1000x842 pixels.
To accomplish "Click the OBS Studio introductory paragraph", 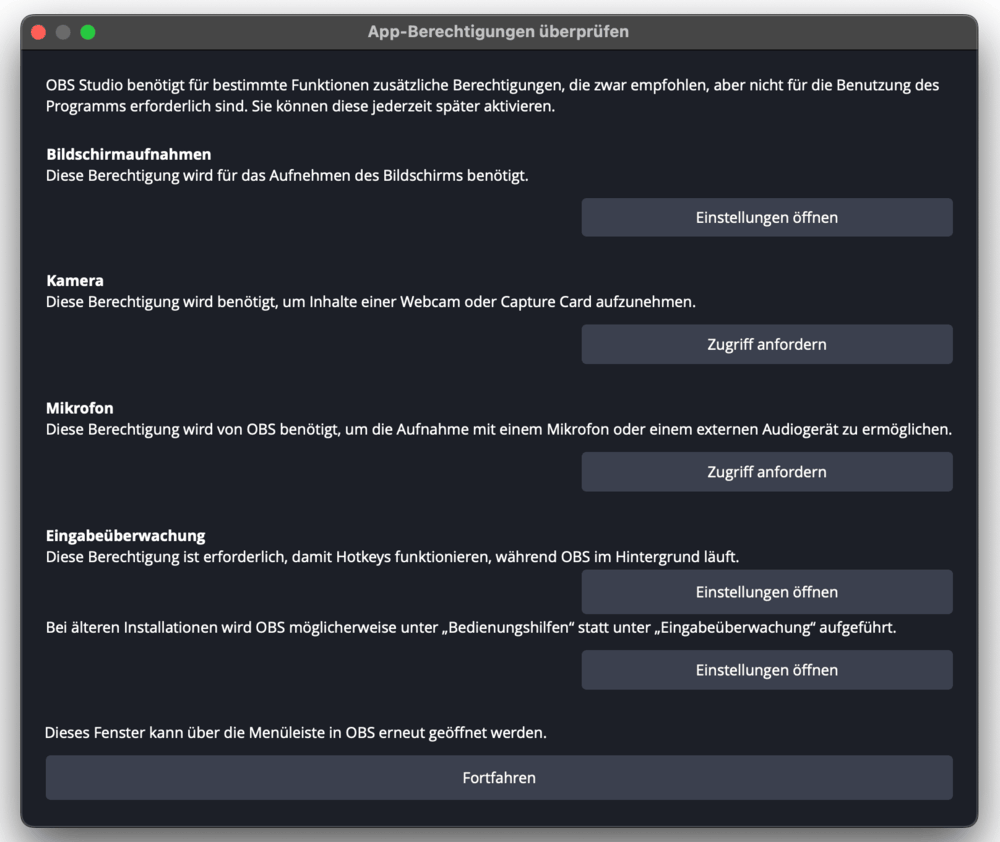I will pos(492,95).
